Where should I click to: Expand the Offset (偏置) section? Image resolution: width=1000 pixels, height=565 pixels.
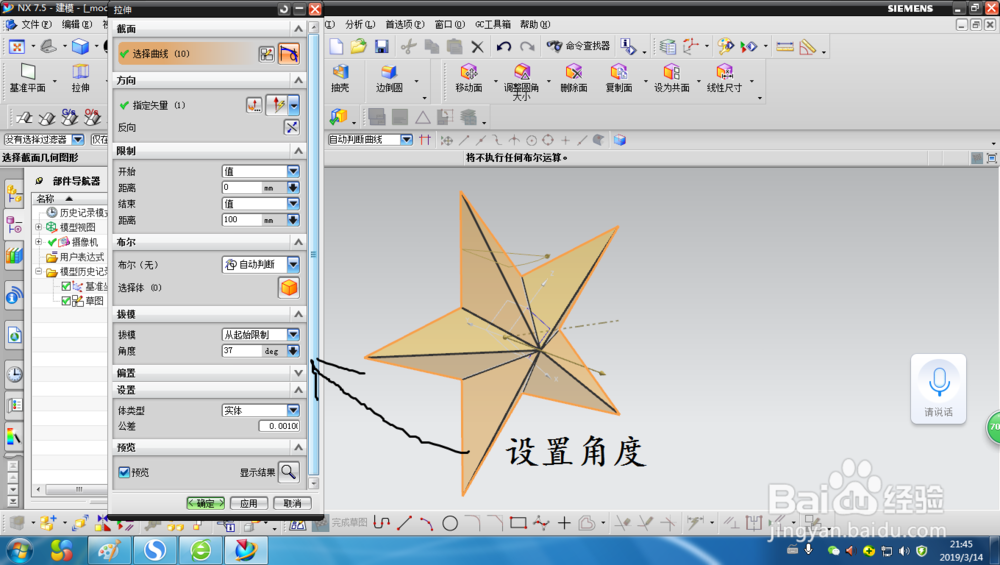click(298, 372)
